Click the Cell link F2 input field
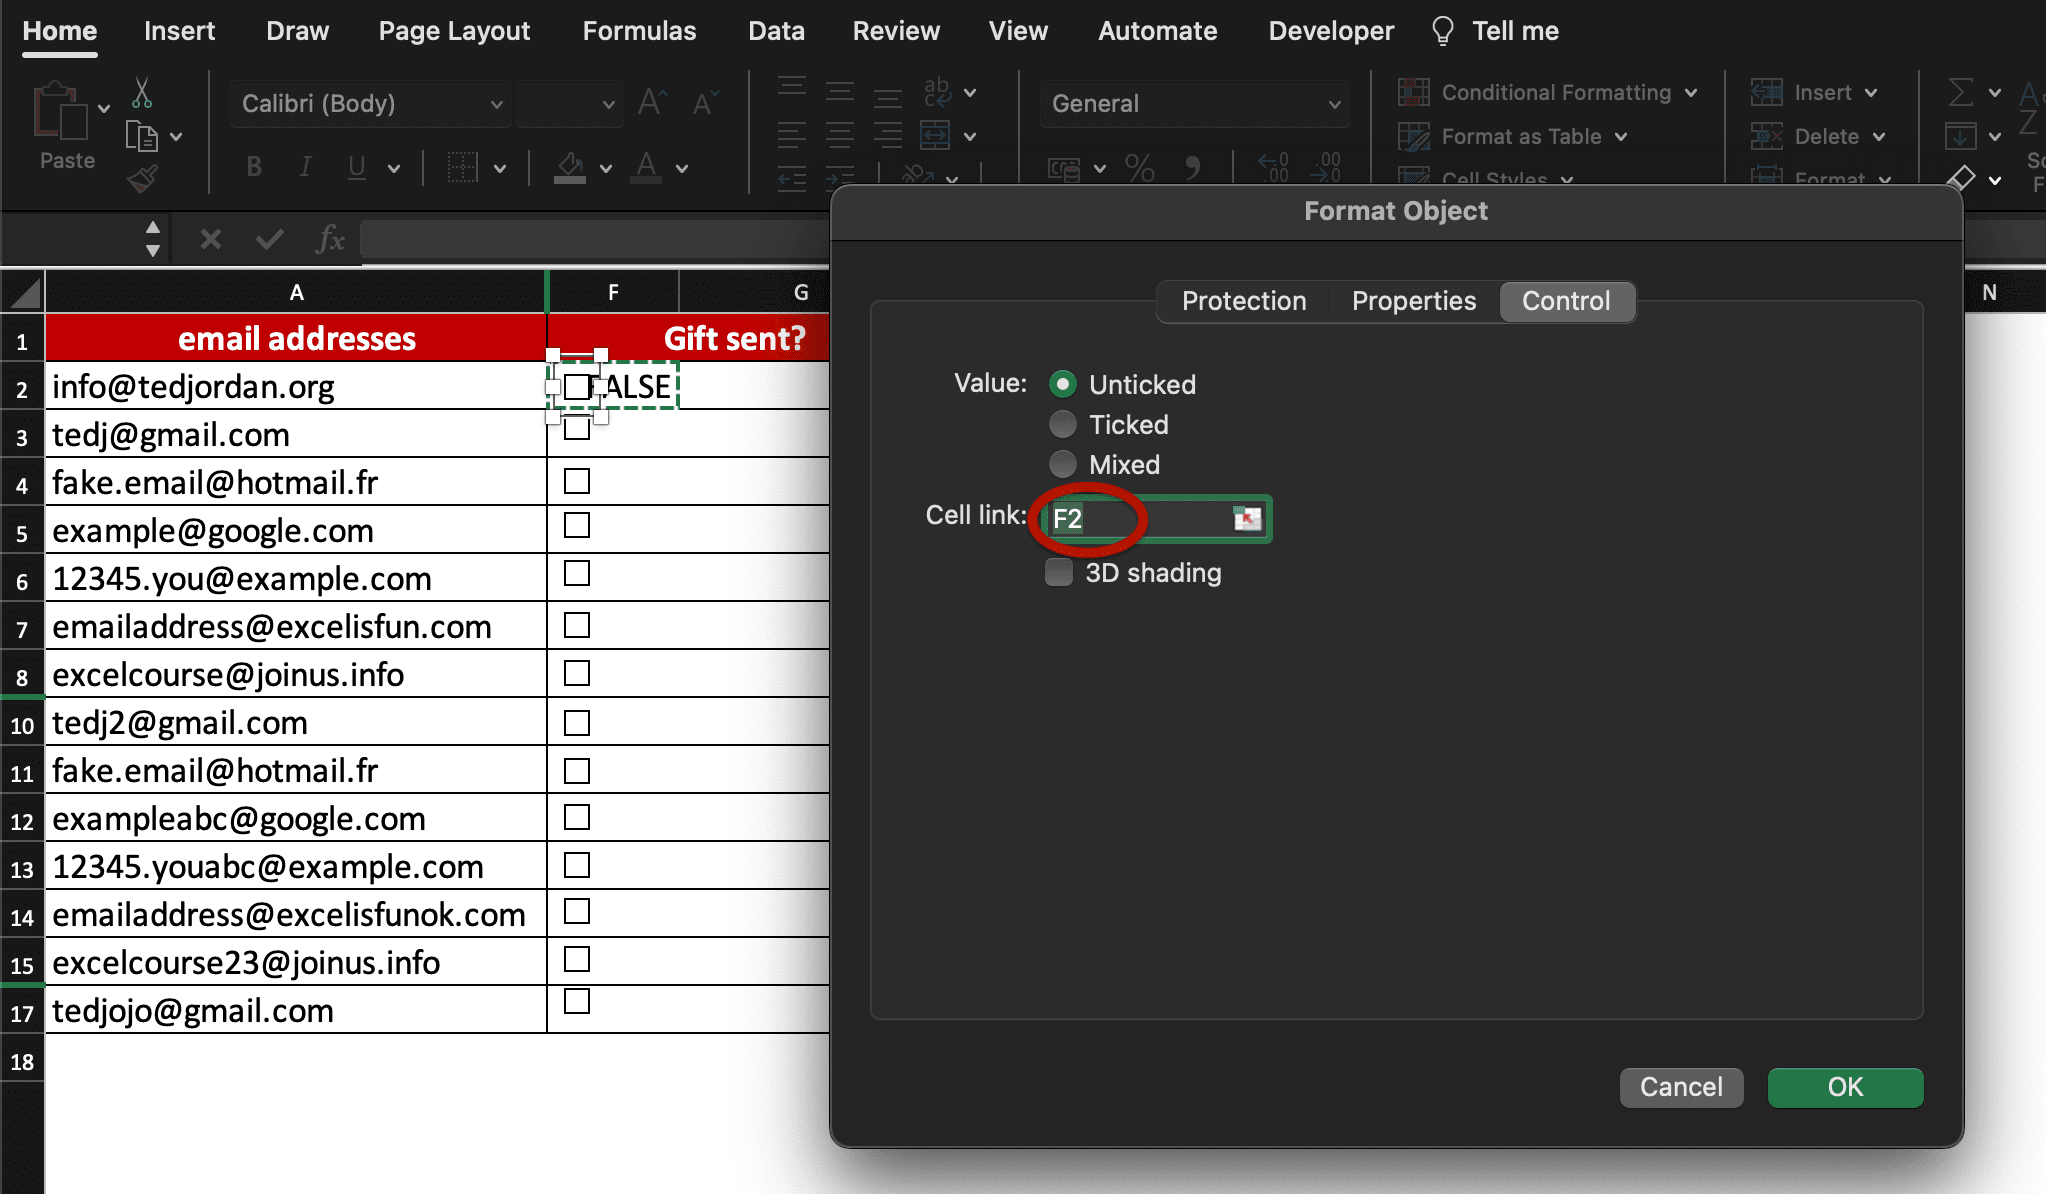The image size is (2046, 1194). [x=1140, y=519]
